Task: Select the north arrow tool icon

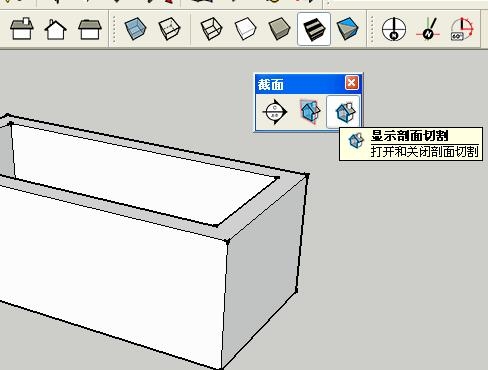Action: (x=428, y=29)
